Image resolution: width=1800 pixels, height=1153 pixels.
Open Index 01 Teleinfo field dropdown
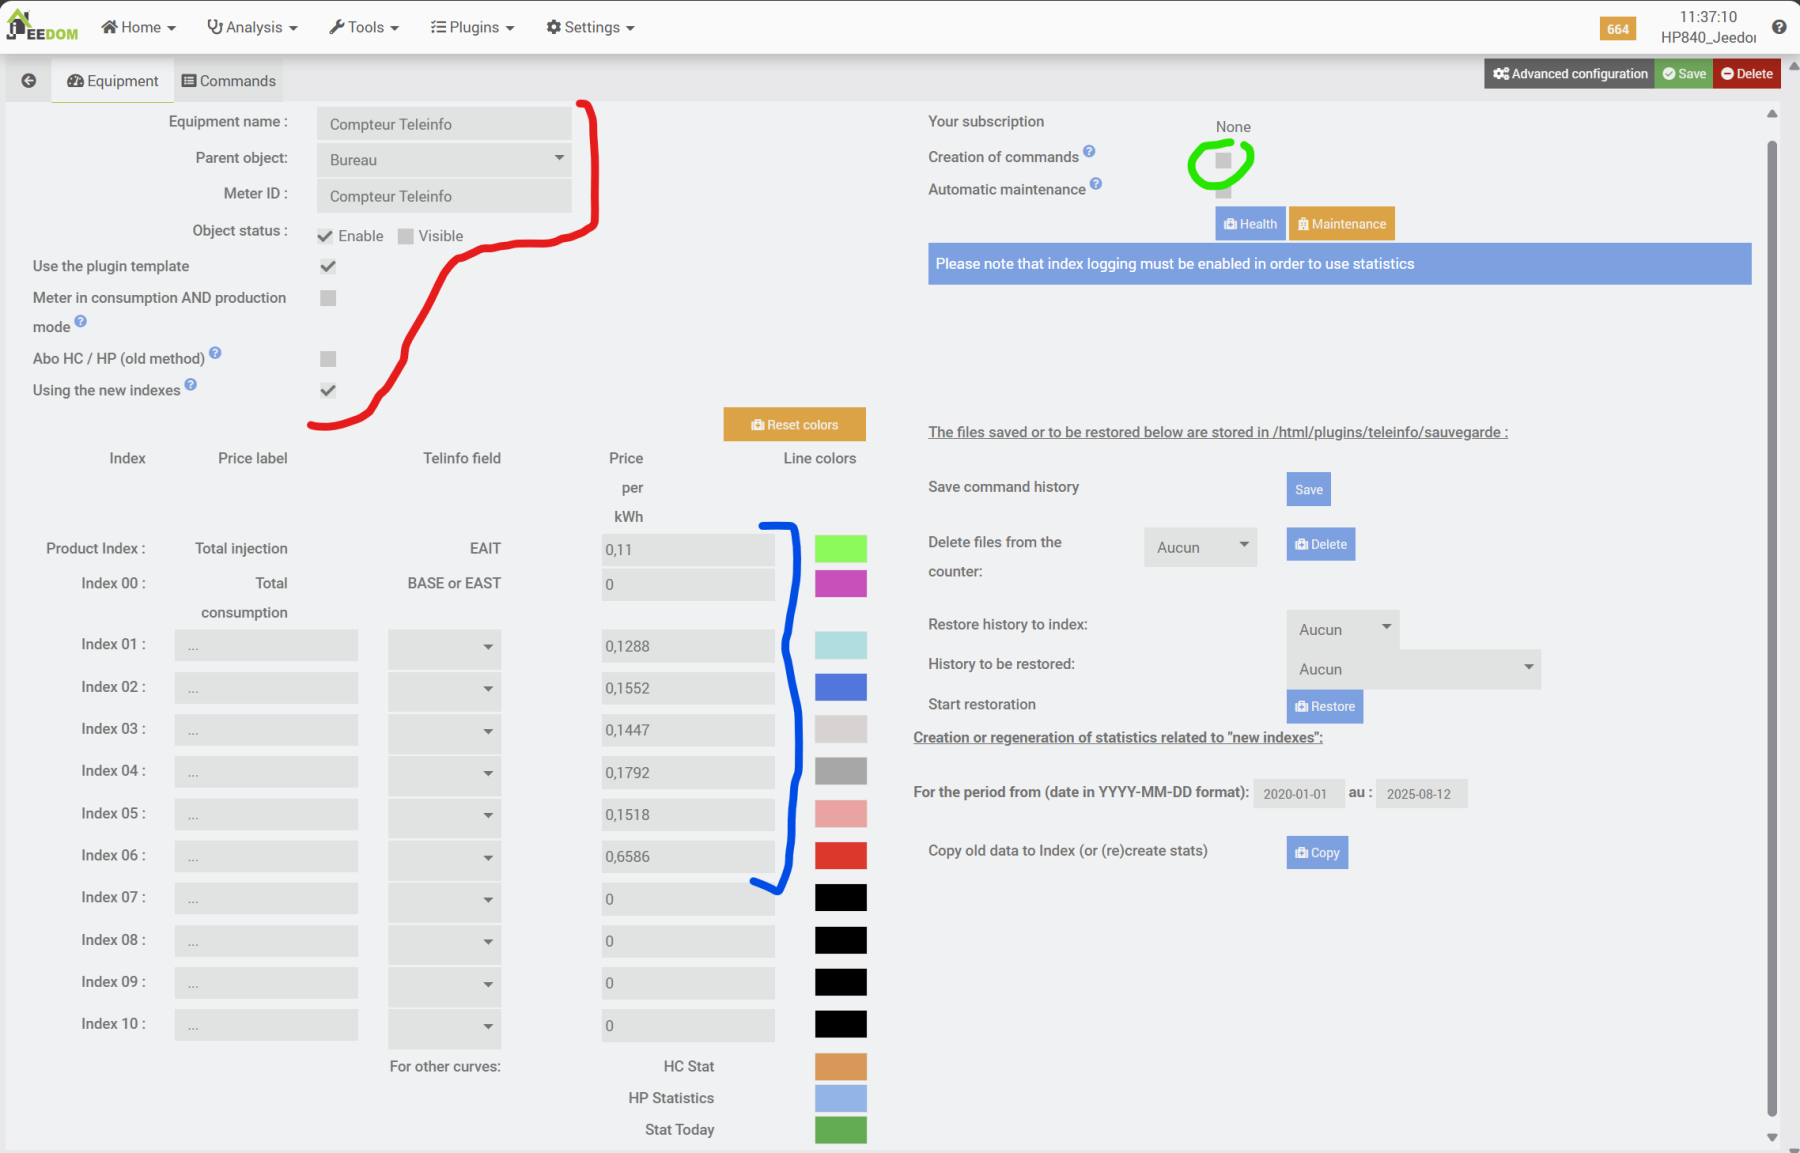coord(444,646)
